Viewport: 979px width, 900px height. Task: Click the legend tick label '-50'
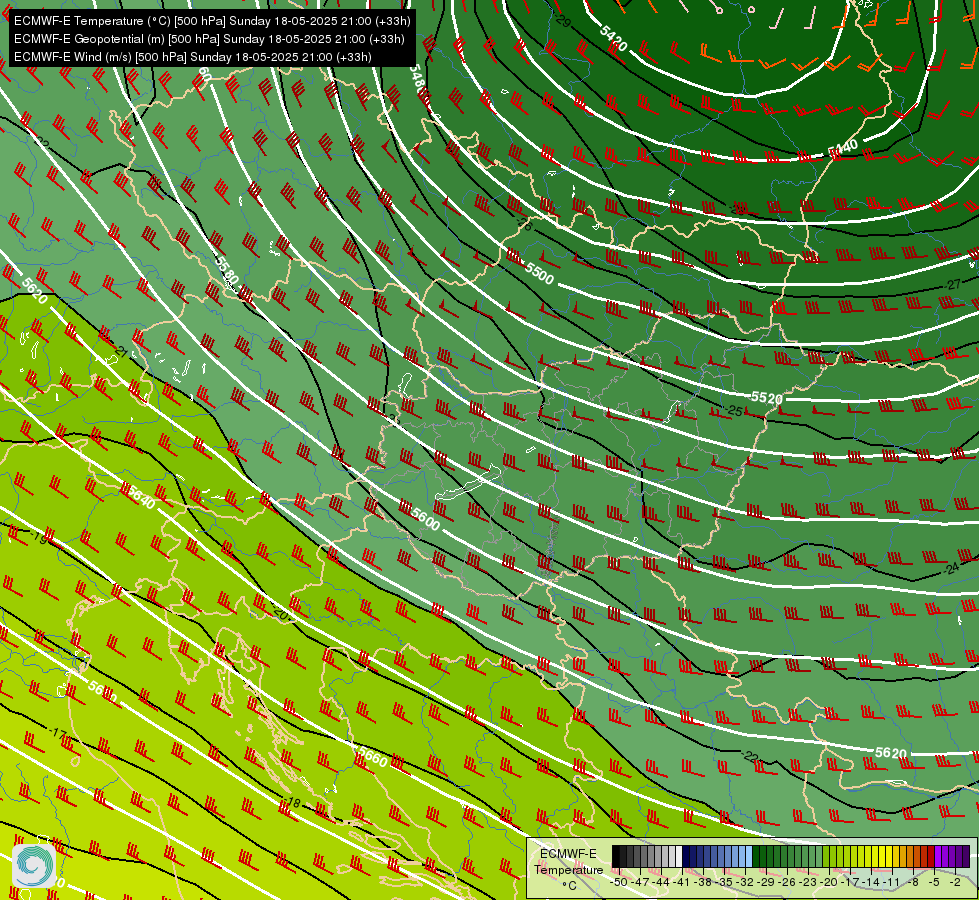[x=619, y=882]
